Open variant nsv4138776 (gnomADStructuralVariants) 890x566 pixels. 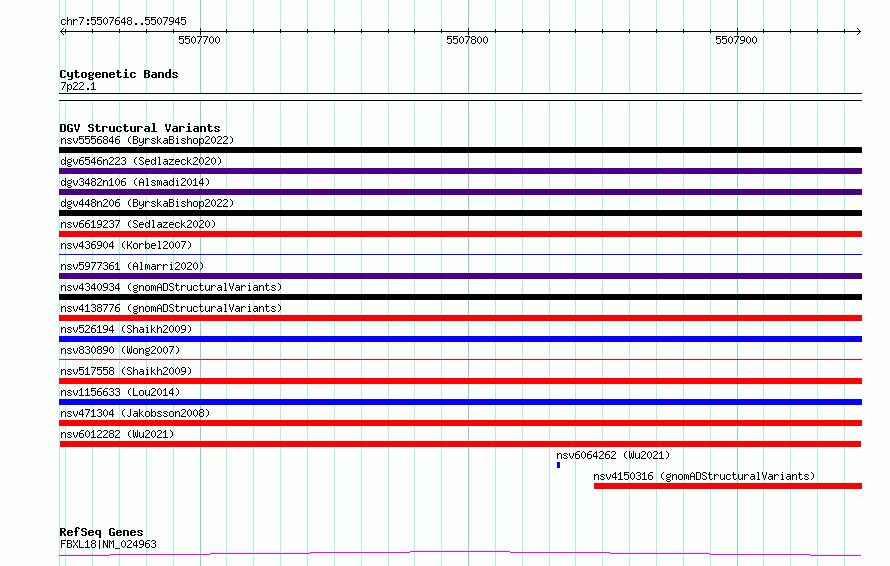coord(171,308)
